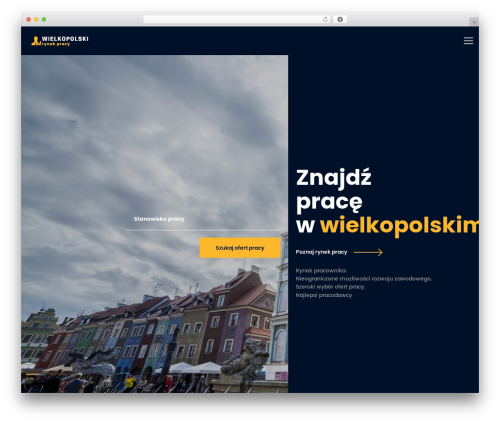Image resolution: width=500 pixels, height=423 pixels.
Task: Follow the Poznaj rynek pracy link
Action: (x=321, y=252)
